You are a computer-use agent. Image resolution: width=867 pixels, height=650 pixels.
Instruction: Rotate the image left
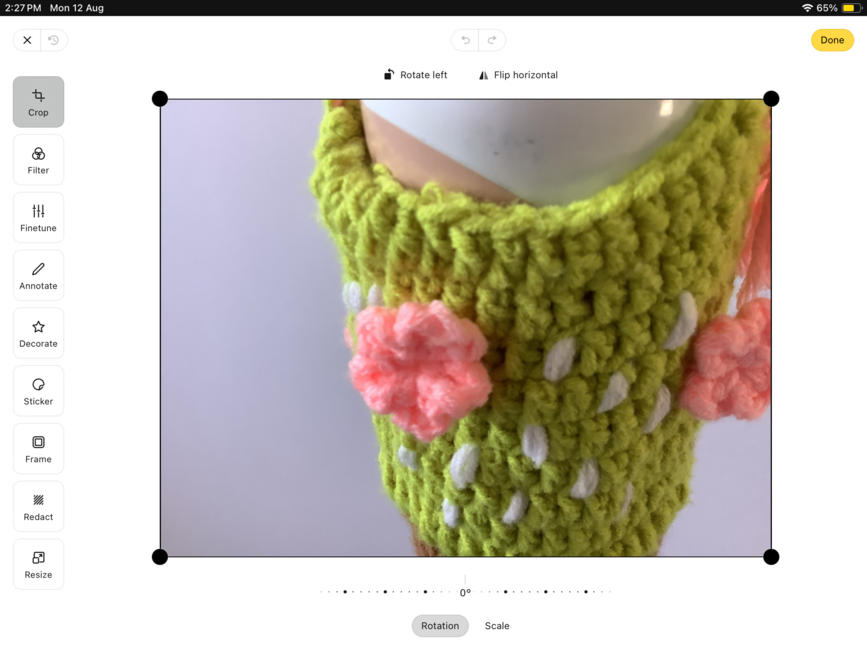click(415, 75)
